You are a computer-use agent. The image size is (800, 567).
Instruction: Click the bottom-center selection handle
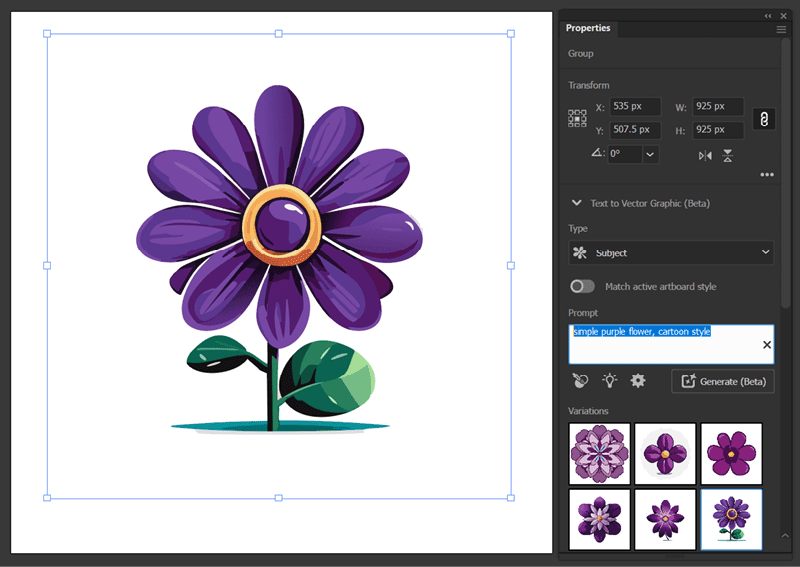click(x=279, y=498)
